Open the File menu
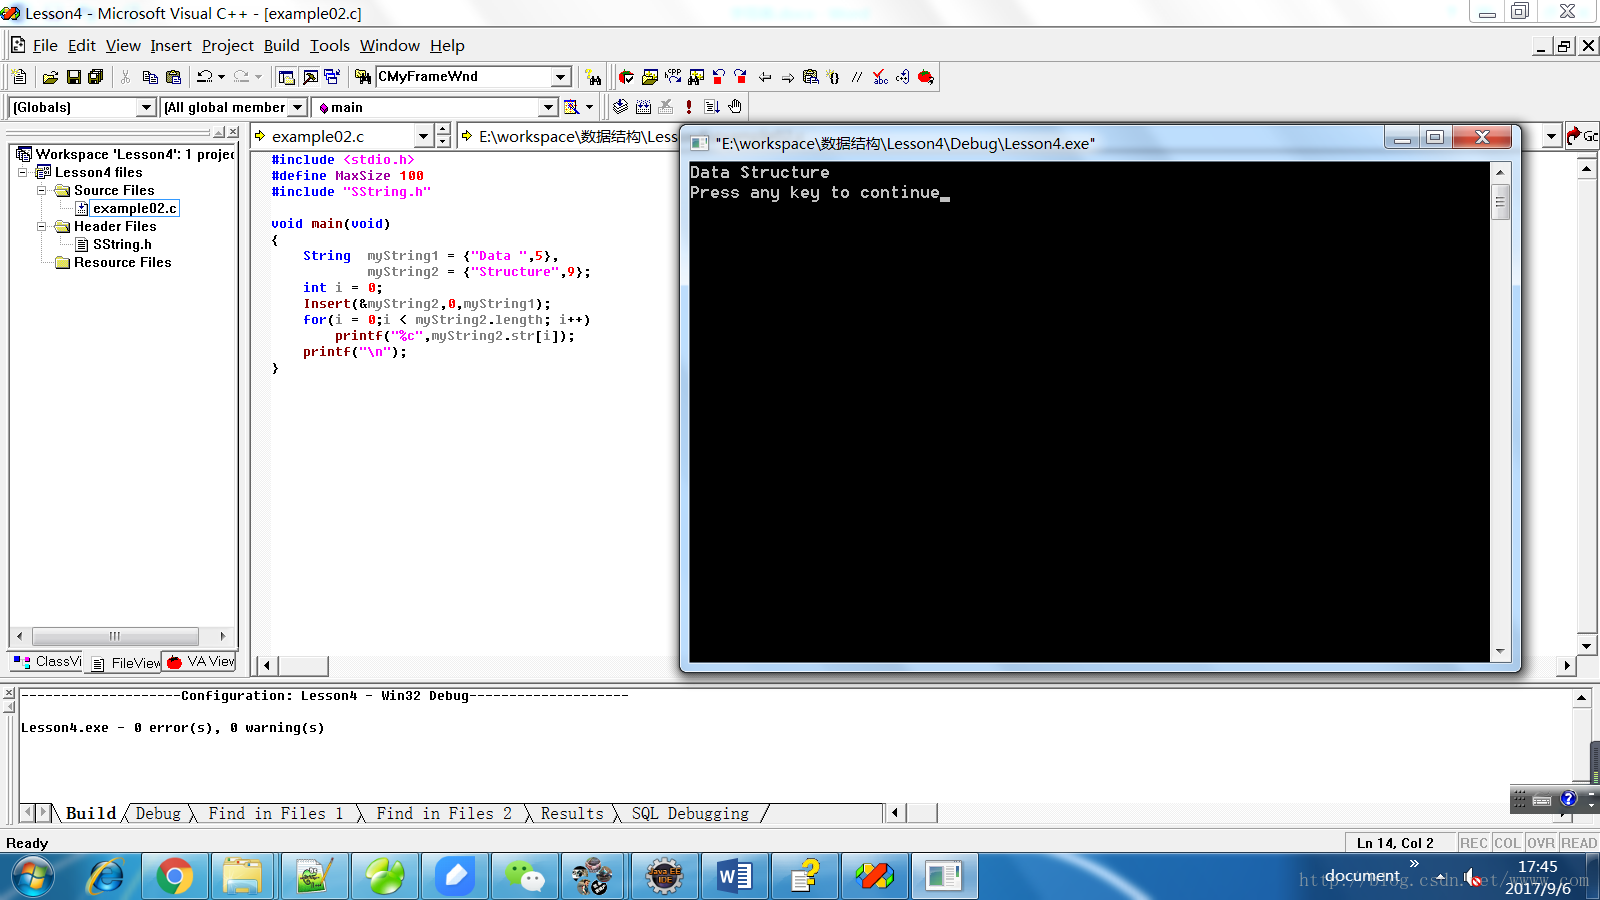Screen dimensions: 1600x900 point(45,45)
